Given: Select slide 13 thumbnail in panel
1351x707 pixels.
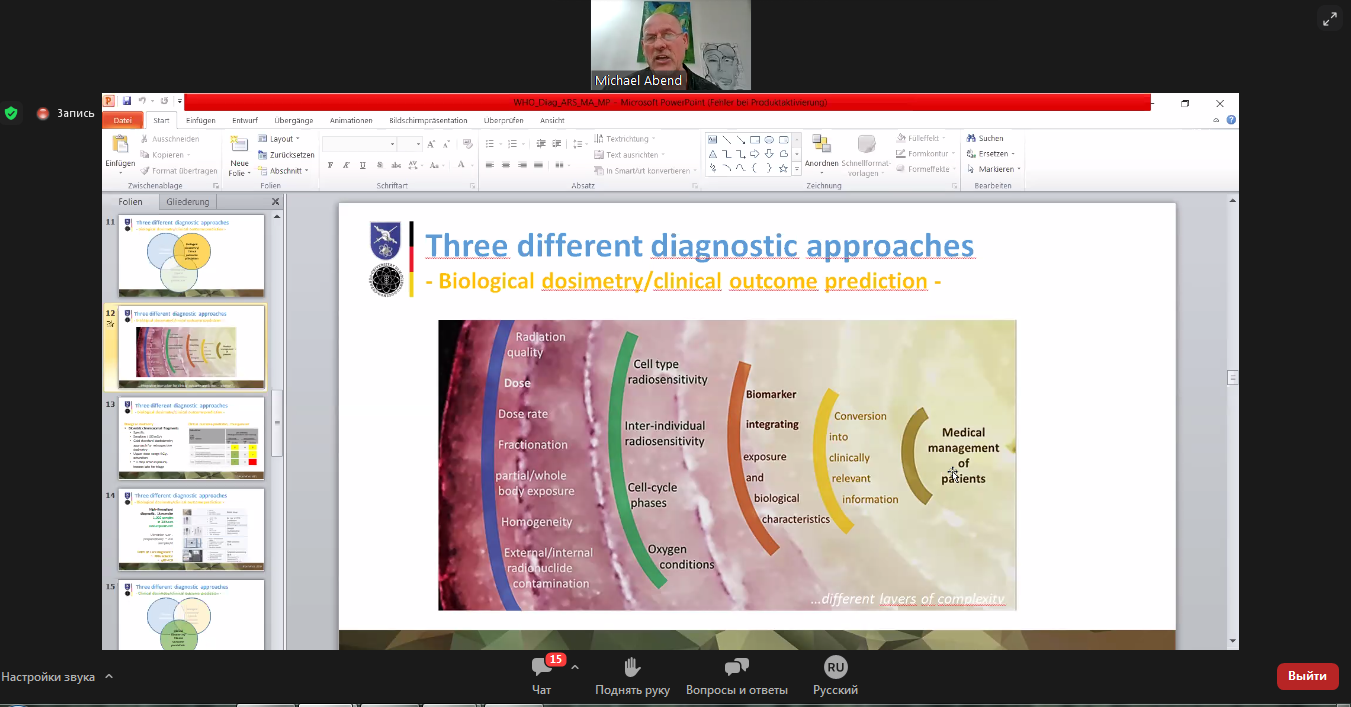Looking at the screenshot, I should coord(192,438).
